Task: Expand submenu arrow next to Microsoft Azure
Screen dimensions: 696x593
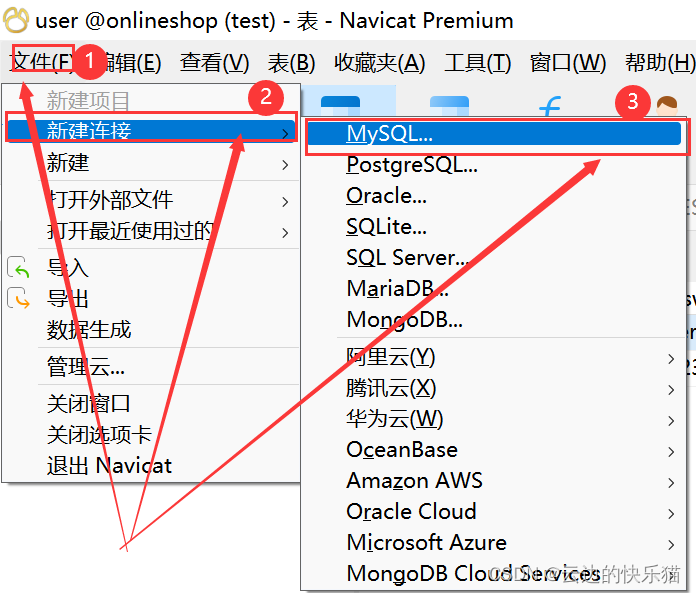Action: 672,544
